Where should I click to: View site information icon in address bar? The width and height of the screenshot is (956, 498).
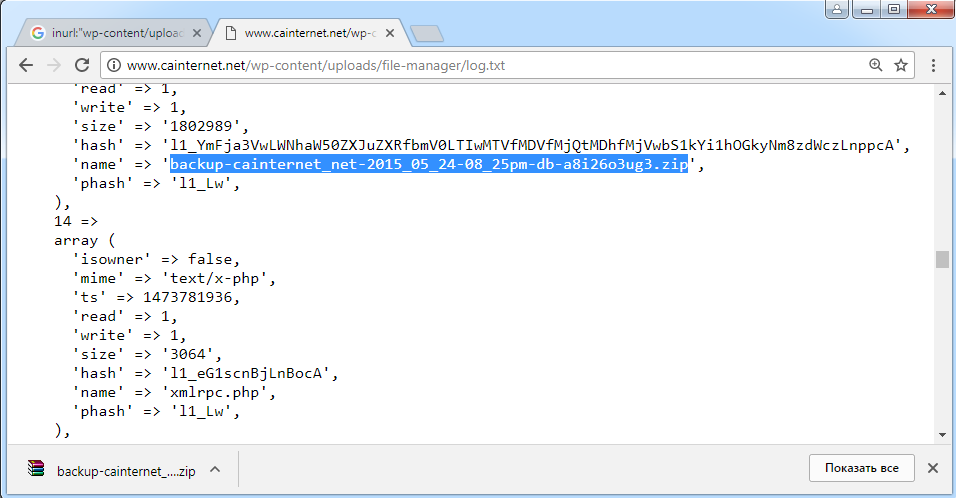click(114, 65)
